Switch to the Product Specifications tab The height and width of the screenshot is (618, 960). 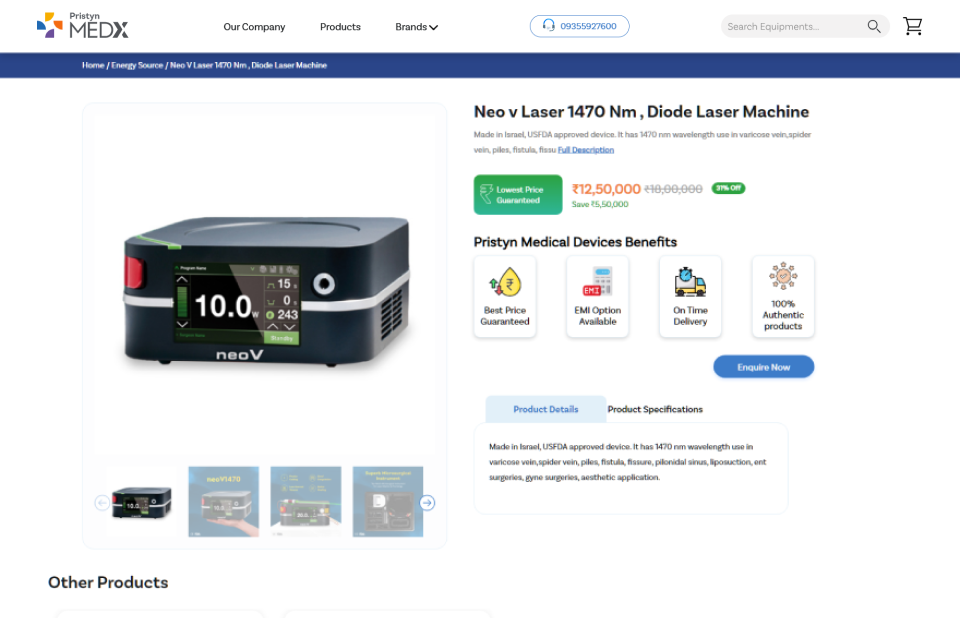[655, 409]
